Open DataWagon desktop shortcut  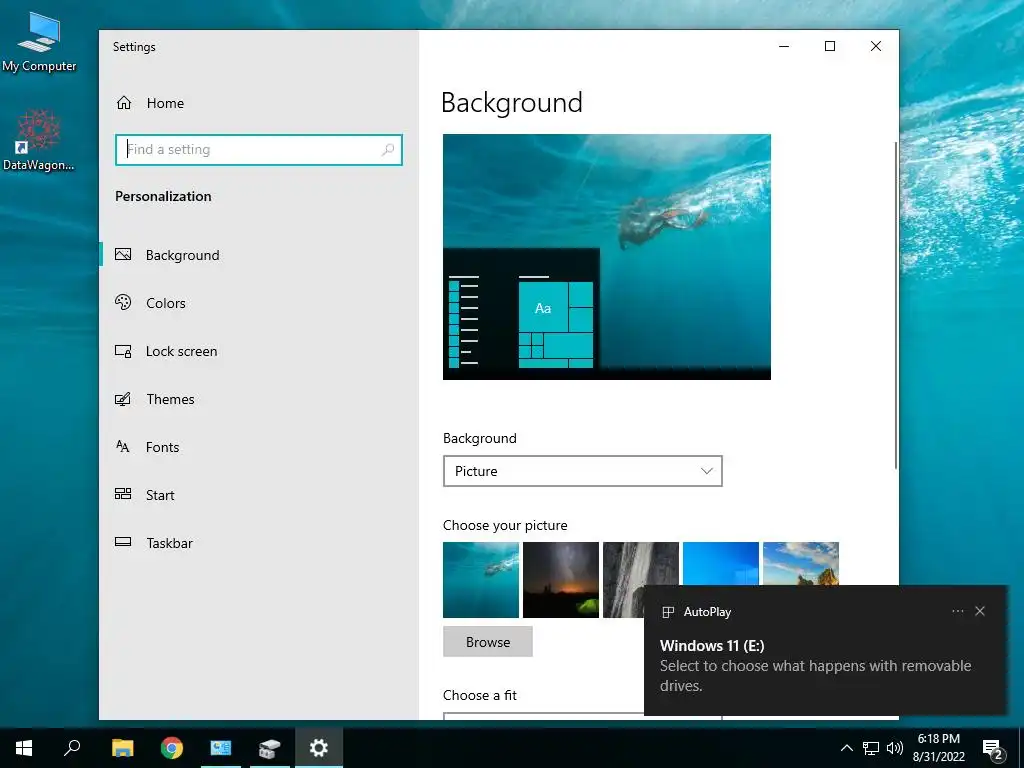click(39, 140)
